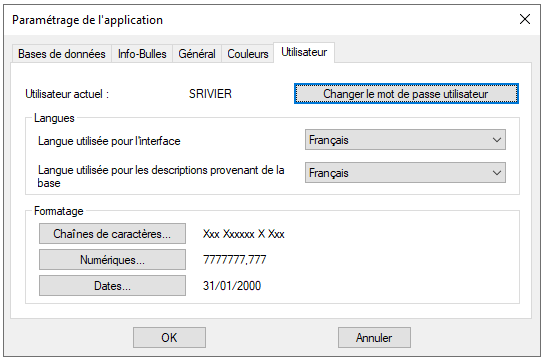Click the 7777777,777 numeric sample

click(x=234, y=260)
